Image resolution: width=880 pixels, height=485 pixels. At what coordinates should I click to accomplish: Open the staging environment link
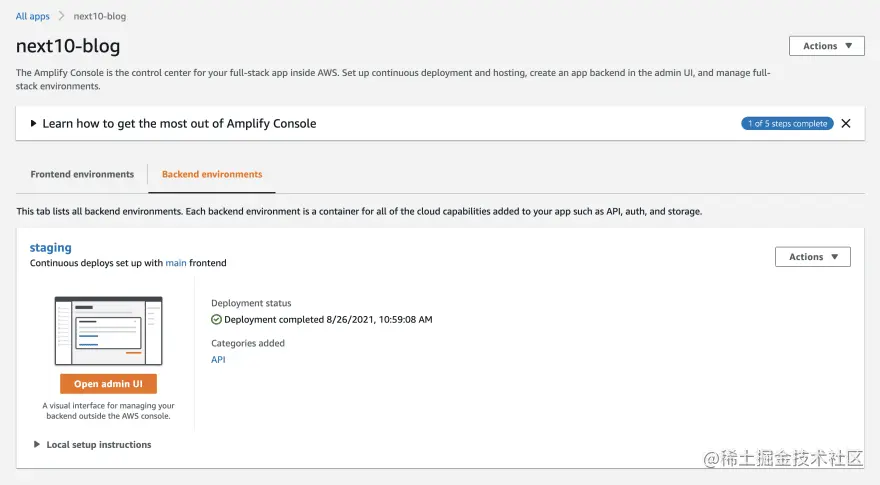[51, 247]
